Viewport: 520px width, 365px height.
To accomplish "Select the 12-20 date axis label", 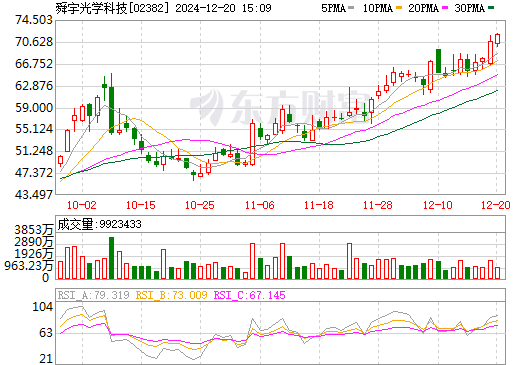I will click(x=496, y=205).
